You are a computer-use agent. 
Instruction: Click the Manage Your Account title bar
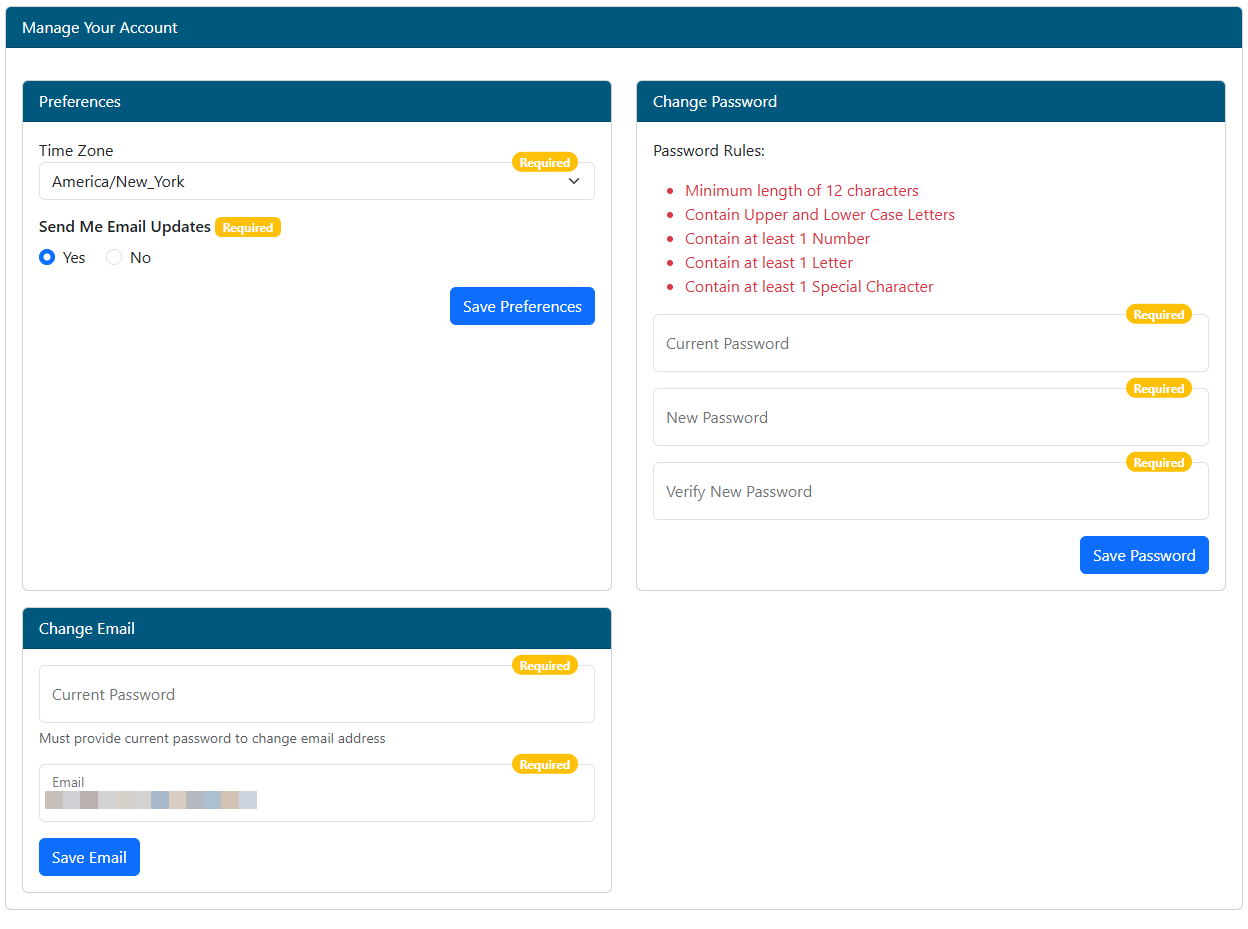tap(624, 28)
